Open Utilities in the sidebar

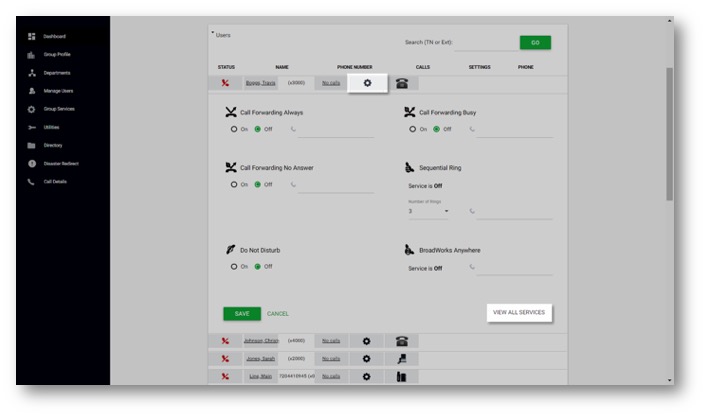[x=51, y=127]
